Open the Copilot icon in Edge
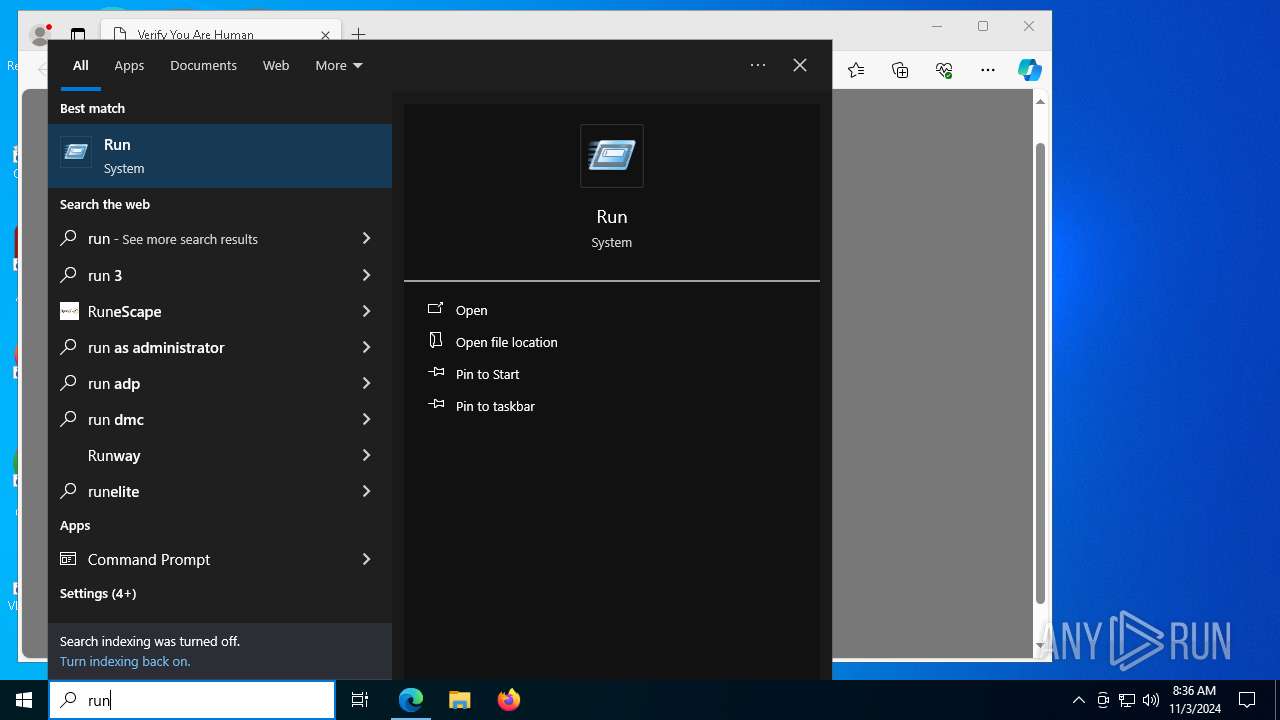The width and height of the screenshot is (1280, 720). click(1030, 70)
